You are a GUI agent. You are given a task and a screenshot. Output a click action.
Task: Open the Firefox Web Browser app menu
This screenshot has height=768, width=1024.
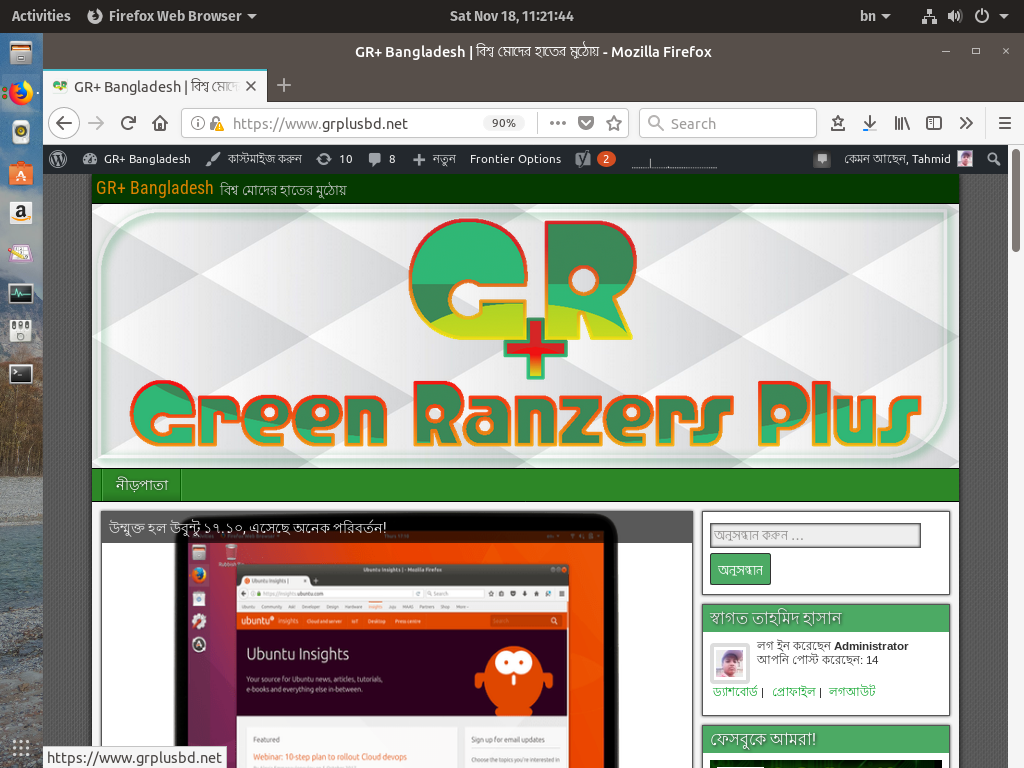tap(172, 16)
